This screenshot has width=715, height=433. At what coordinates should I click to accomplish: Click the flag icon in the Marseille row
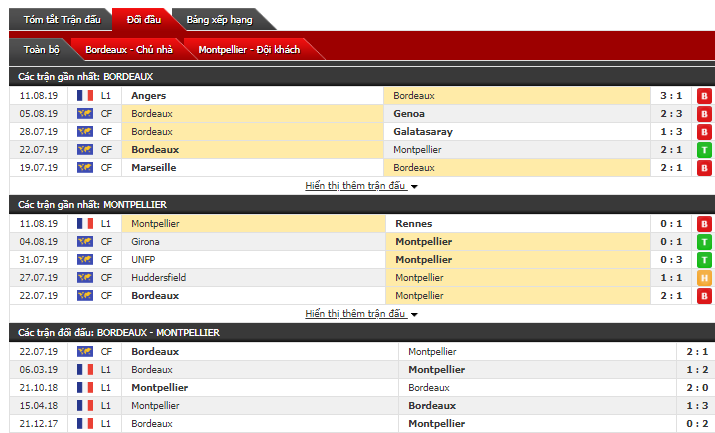click(85, 168)
